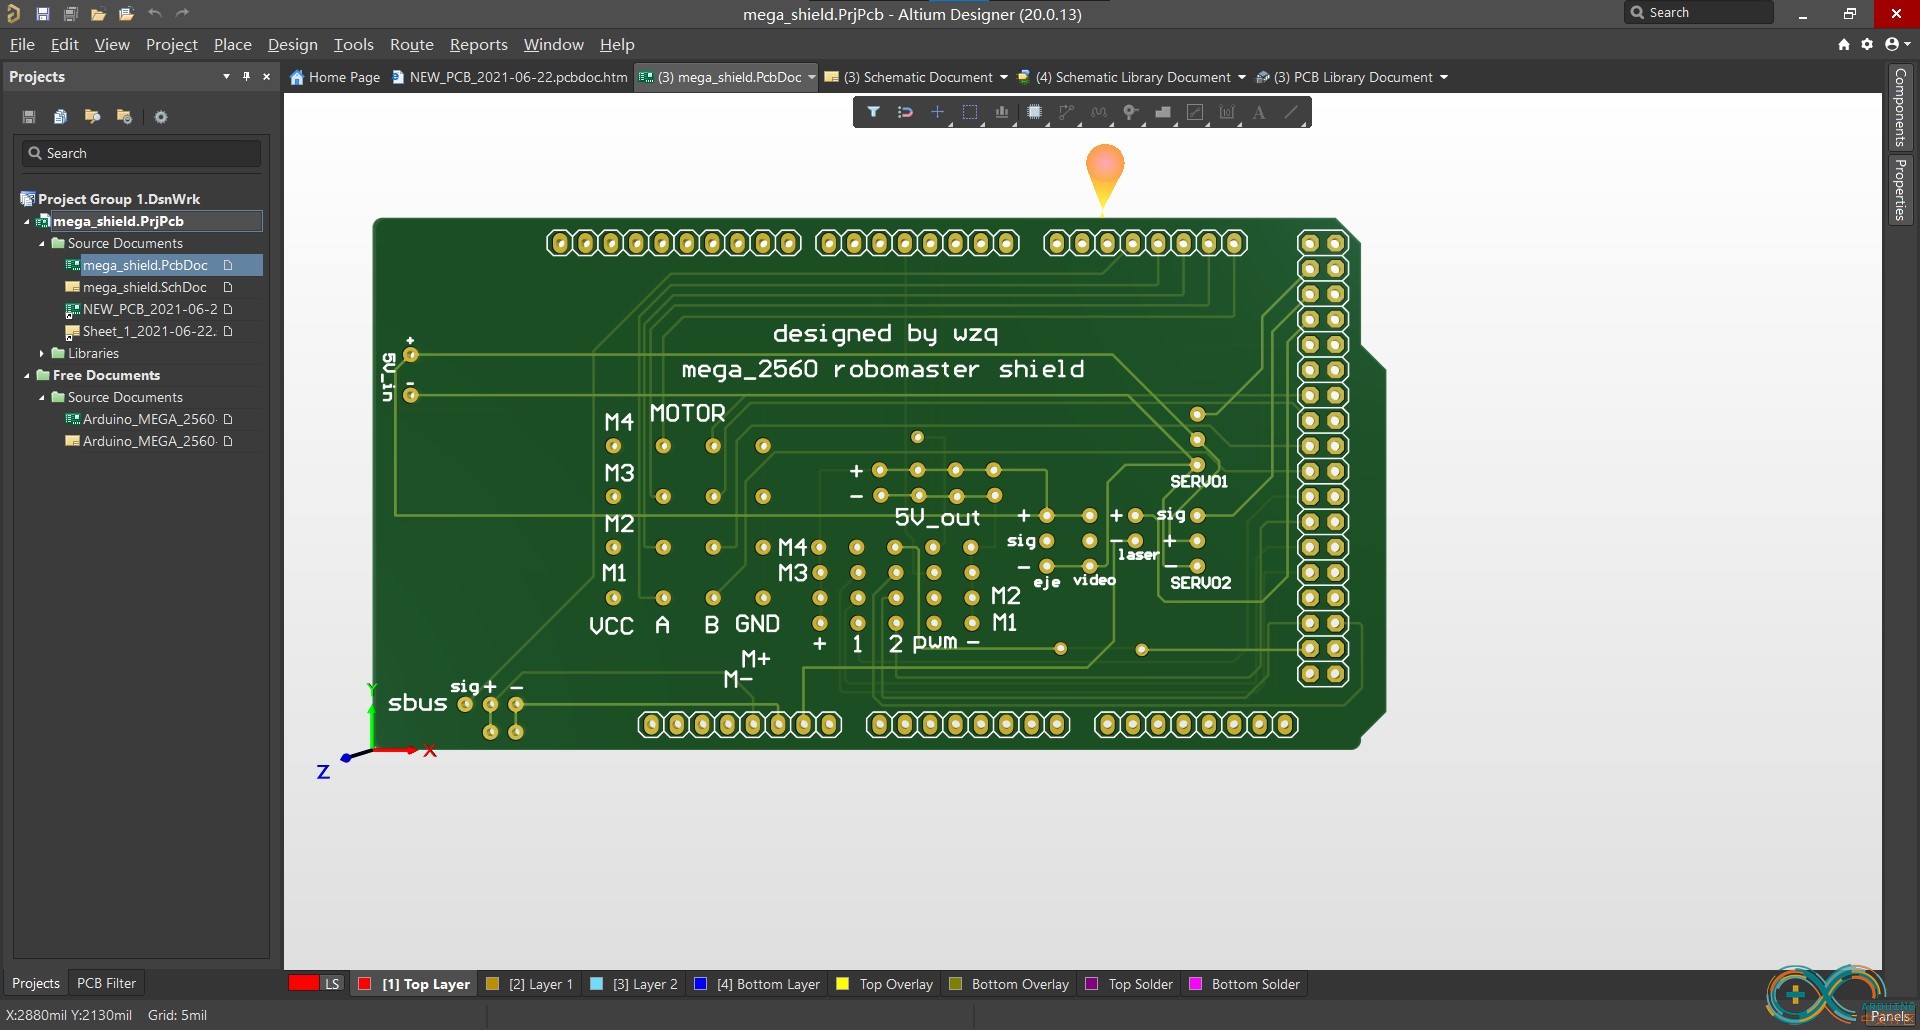
Task: Click the redo arrow
Action: click(182, 14)
